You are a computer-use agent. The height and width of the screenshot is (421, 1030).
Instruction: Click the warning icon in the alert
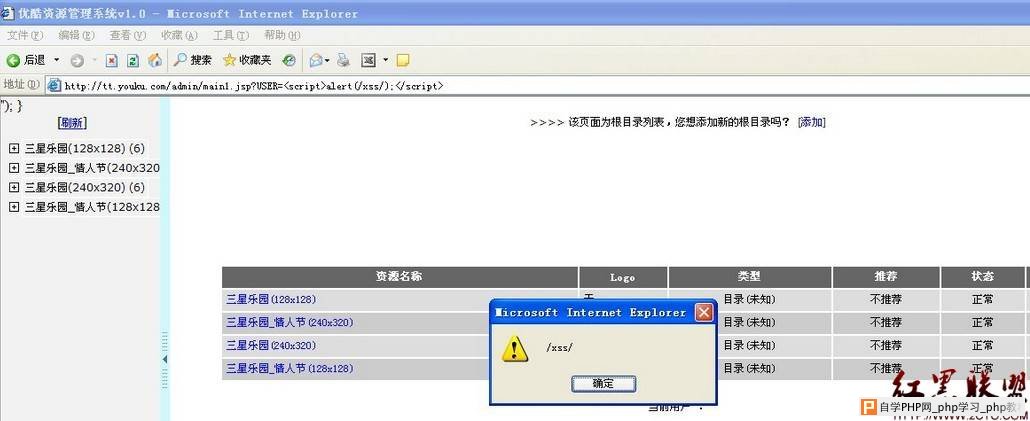(514, 348)
